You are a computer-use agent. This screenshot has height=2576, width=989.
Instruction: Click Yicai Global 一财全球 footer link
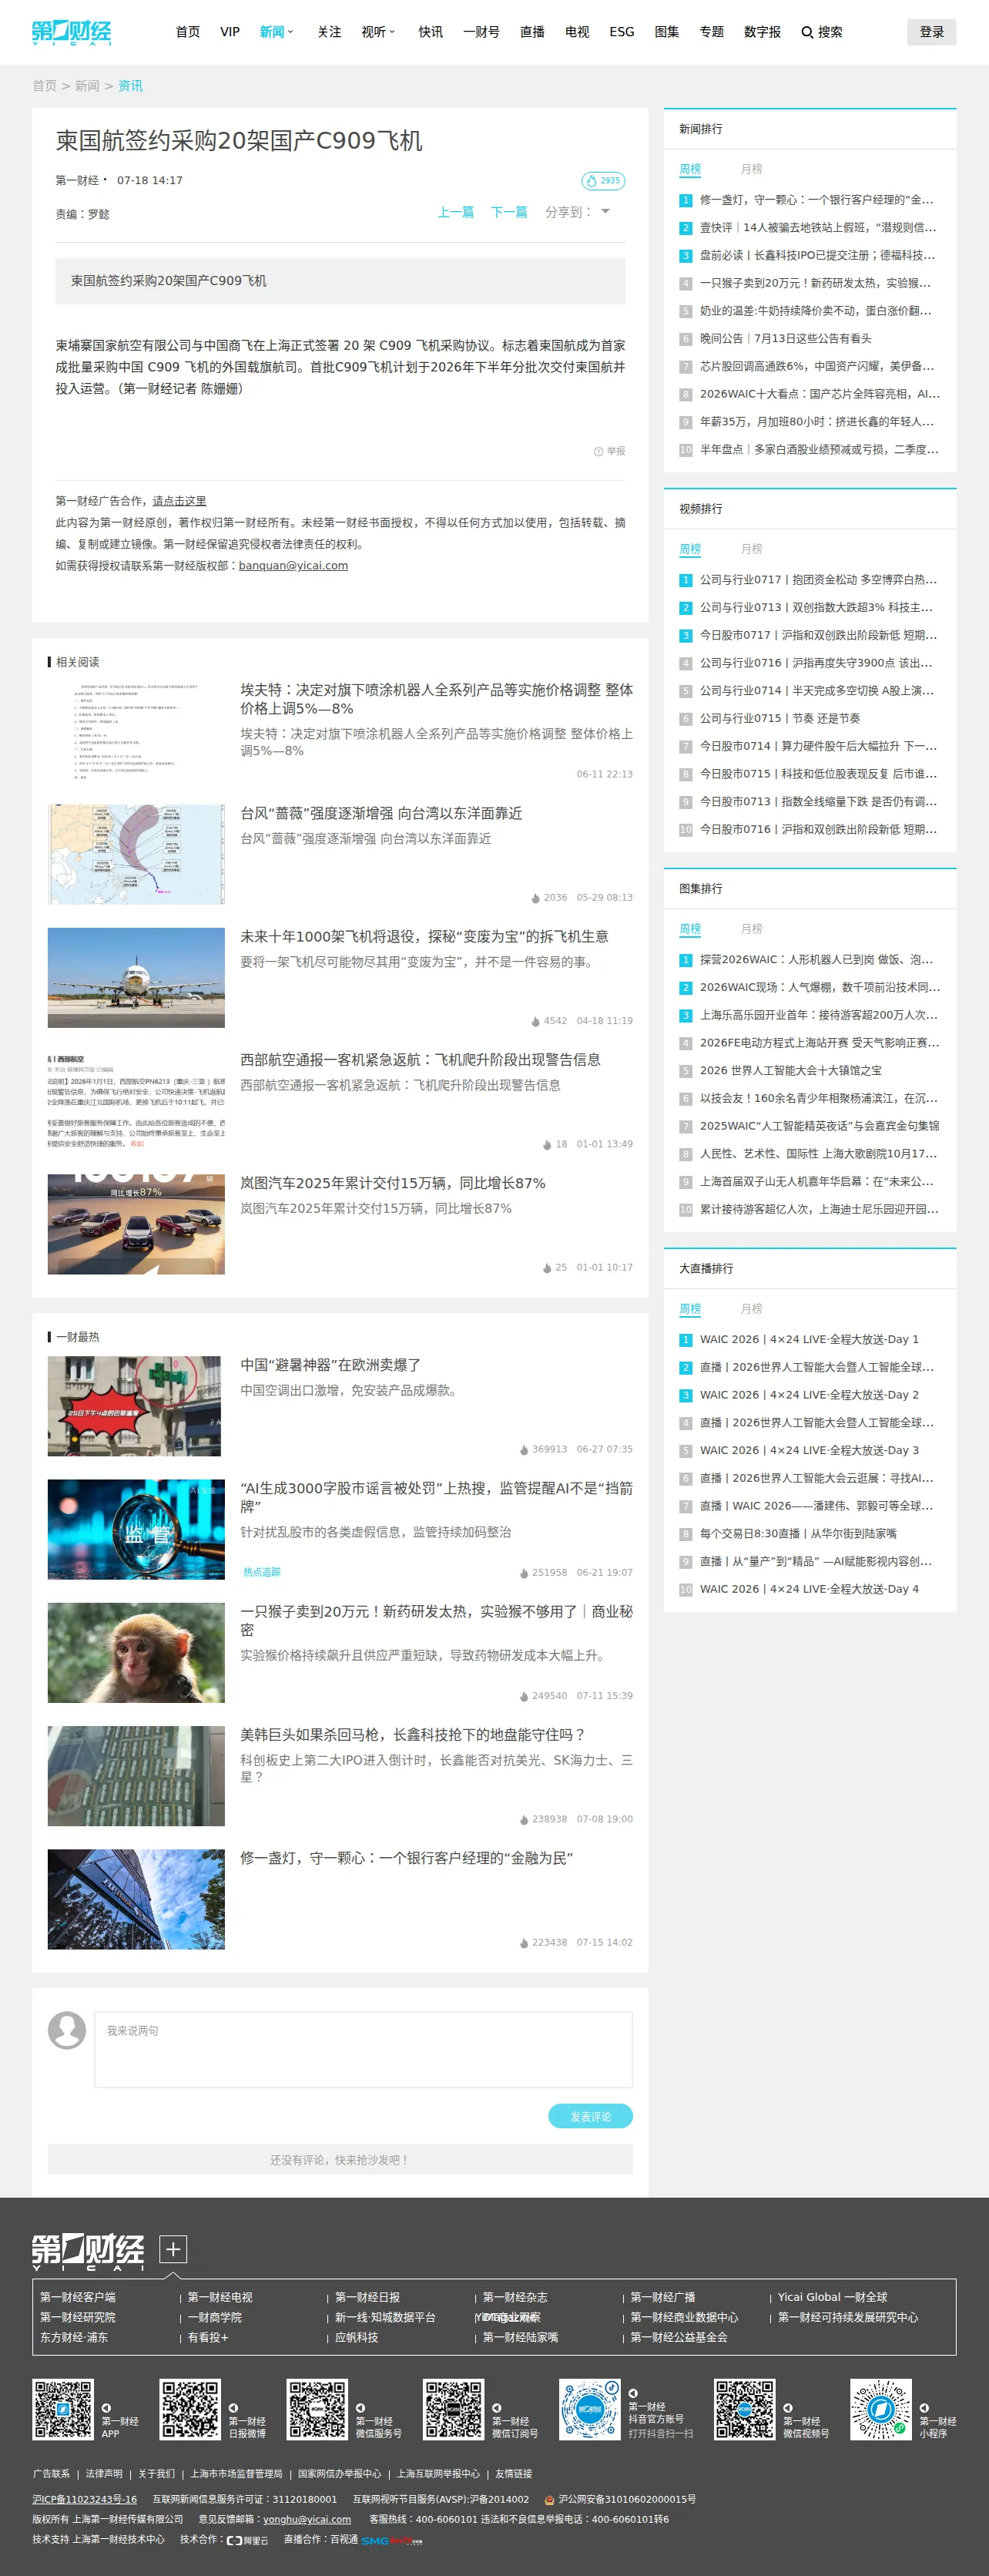click(832, 2297)
